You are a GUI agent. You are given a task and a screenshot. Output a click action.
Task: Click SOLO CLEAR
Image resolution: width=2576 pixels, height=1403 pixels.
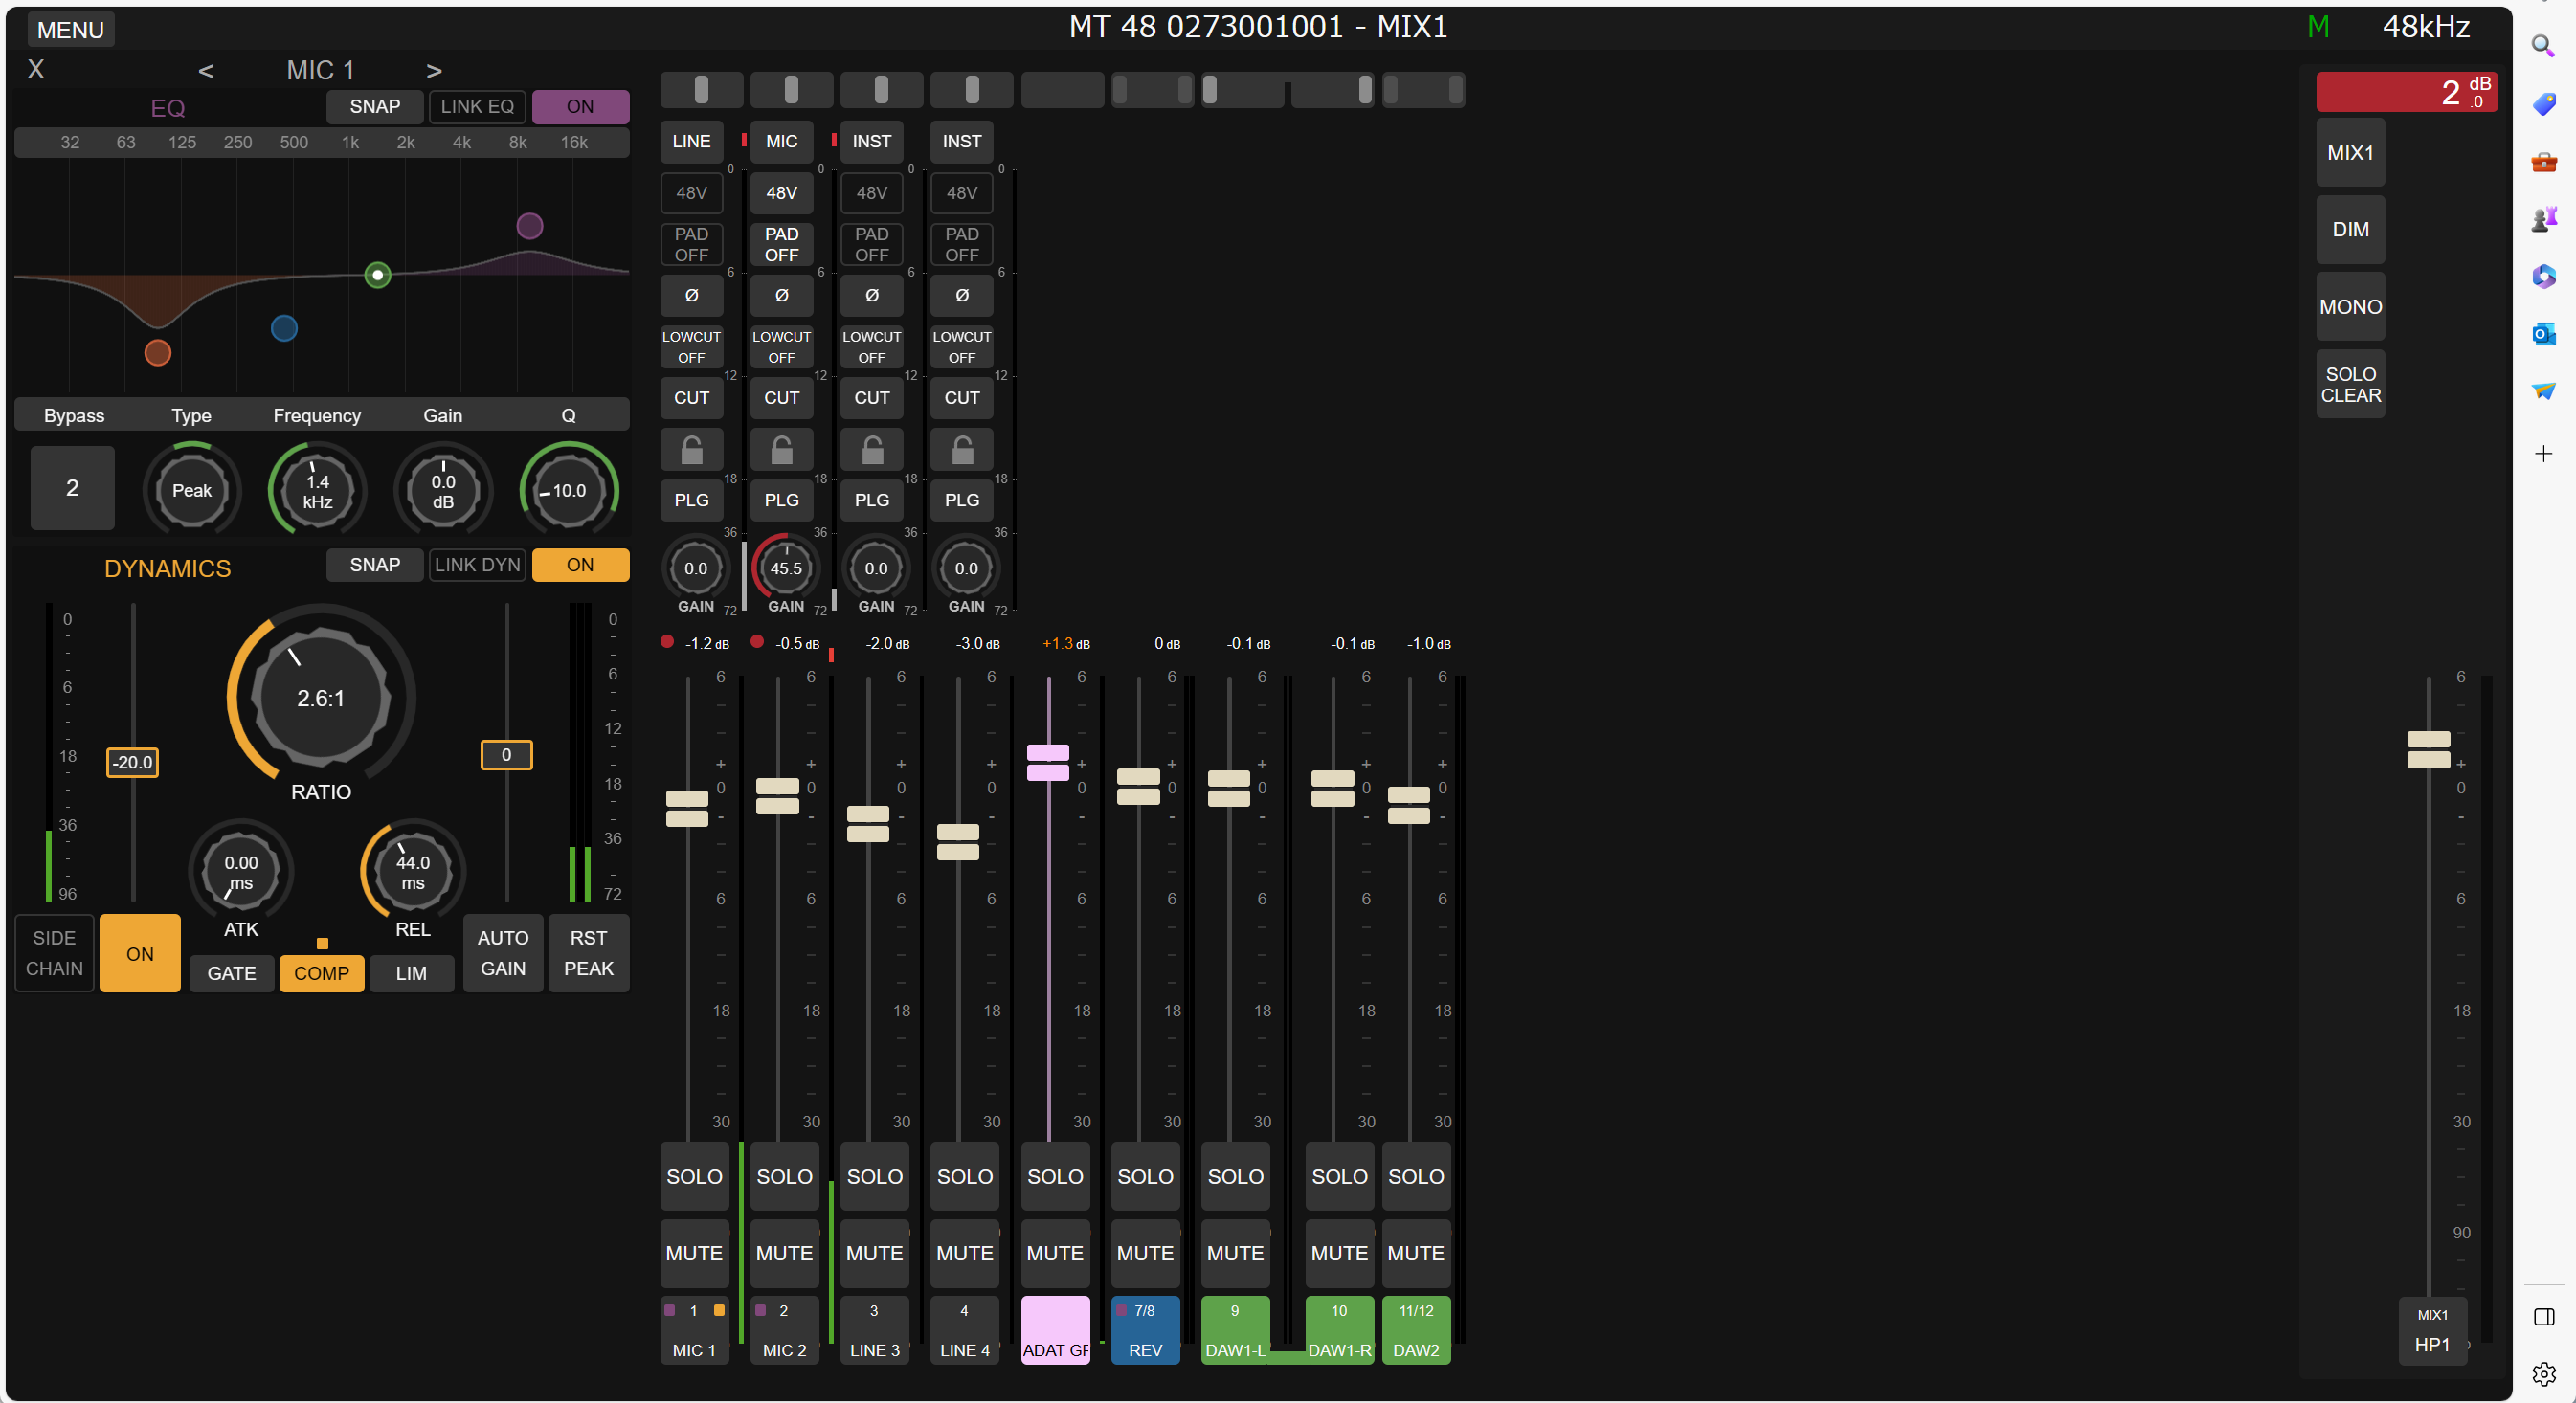(x=2350, y=384)
